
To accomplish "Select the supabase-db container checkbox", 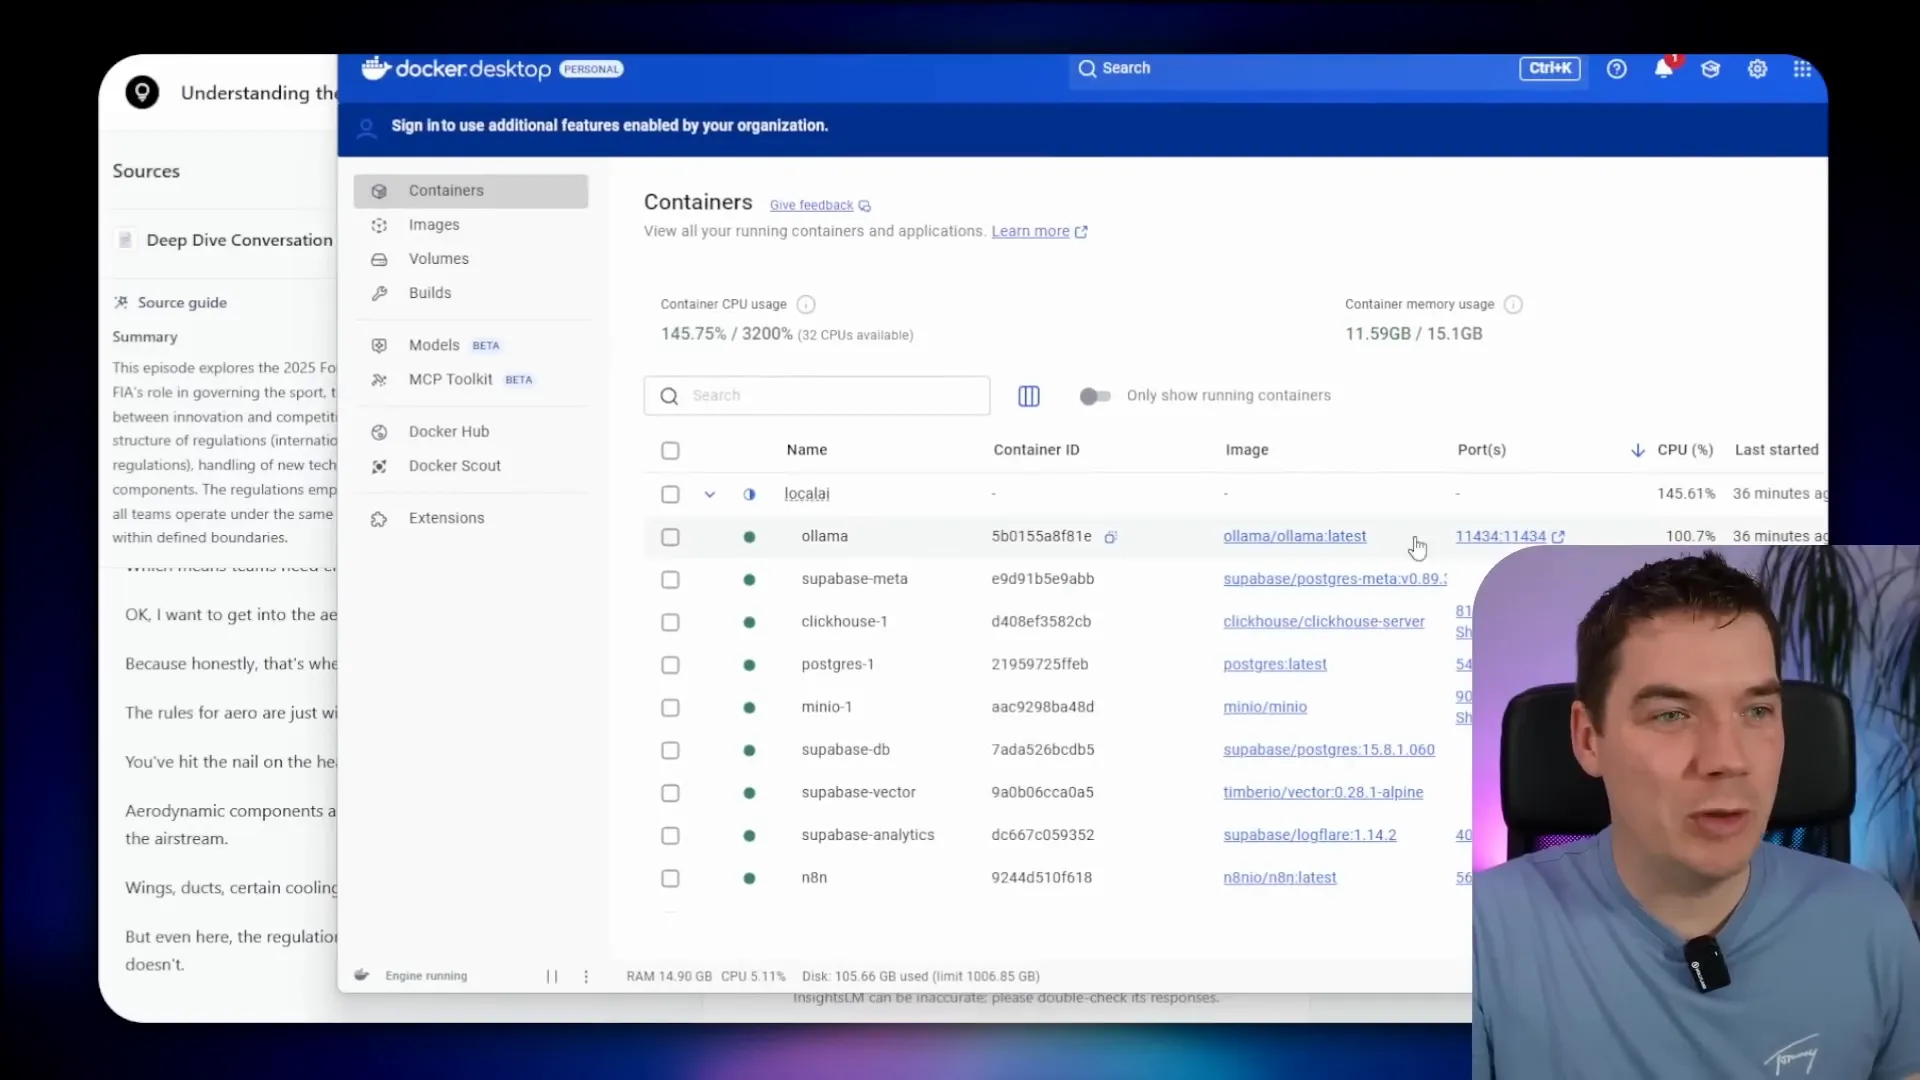I will (x=670, y=750).
